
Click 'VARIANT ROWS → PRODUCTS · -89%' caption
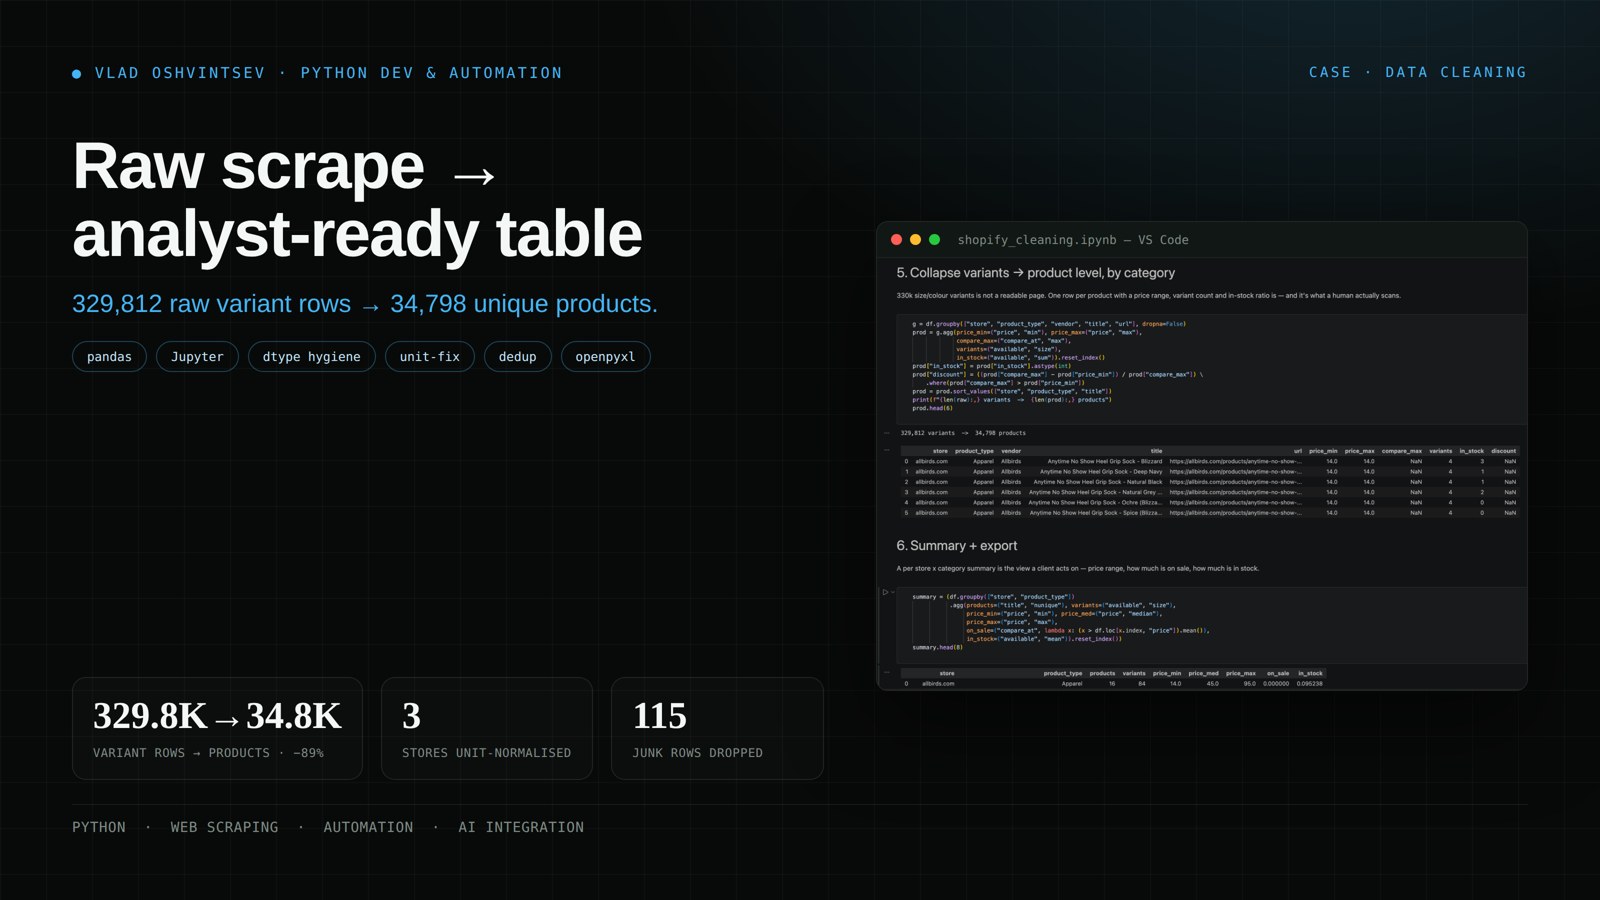pos(208,753)
